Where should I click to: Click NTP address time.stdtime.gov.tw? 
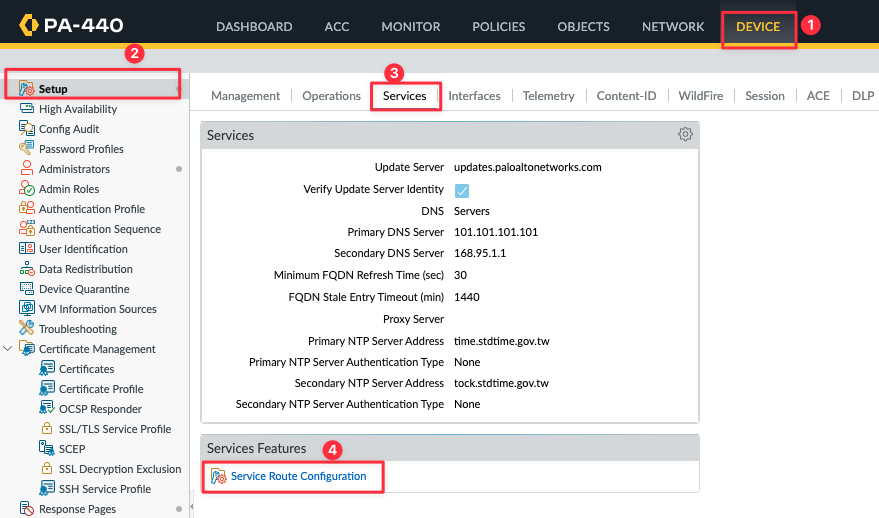[x=502, y=341]
